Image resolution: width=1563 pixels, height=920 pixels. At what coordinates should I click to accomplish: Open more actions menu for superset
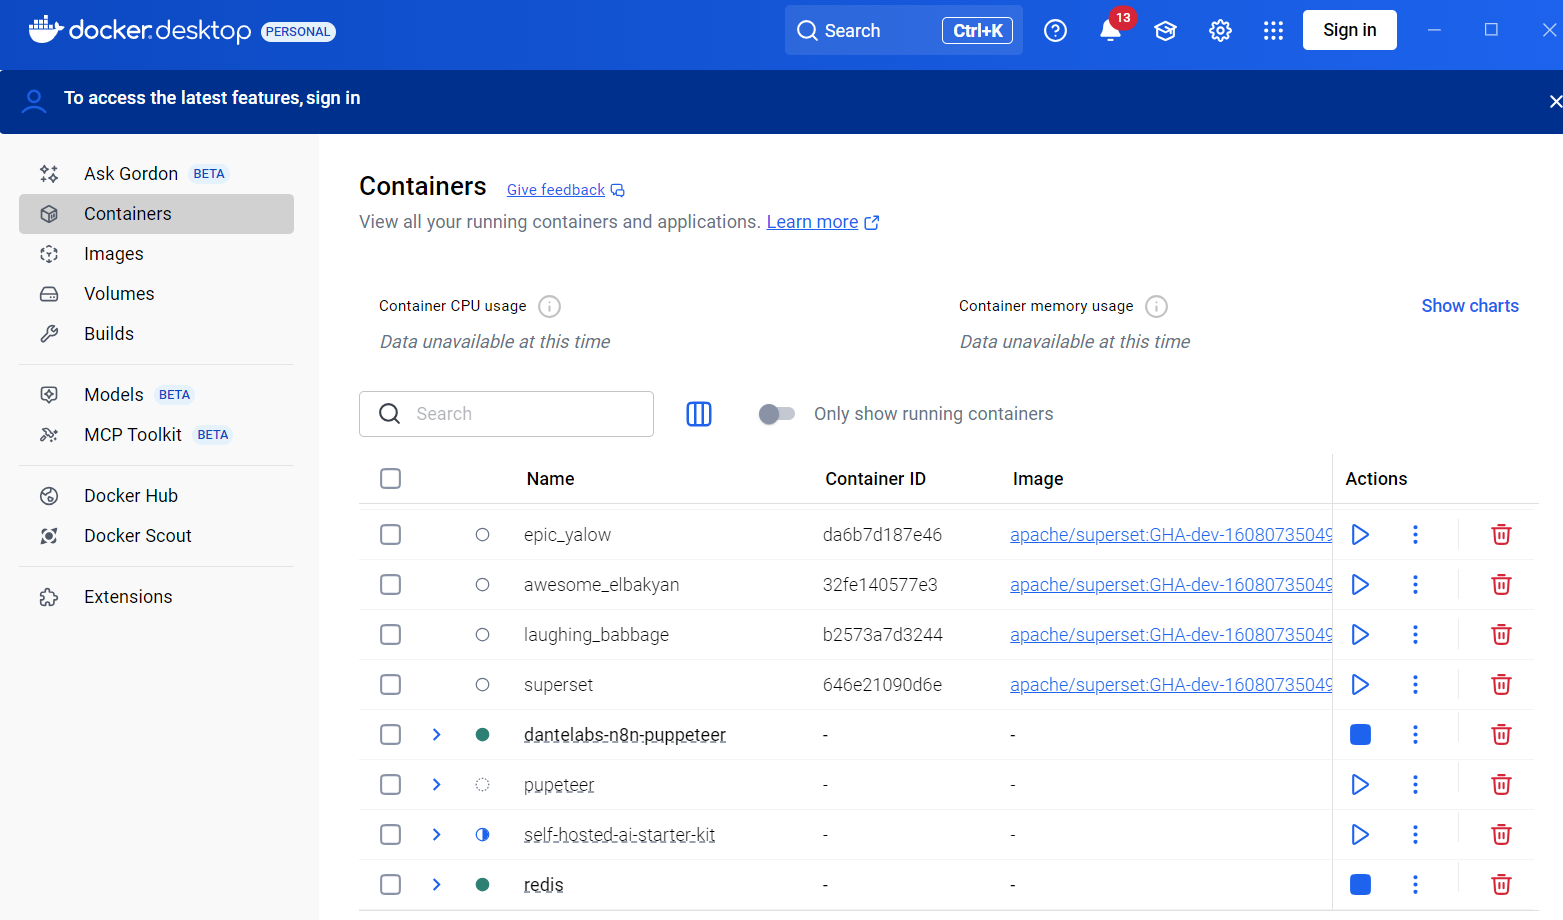[1415, 685]
